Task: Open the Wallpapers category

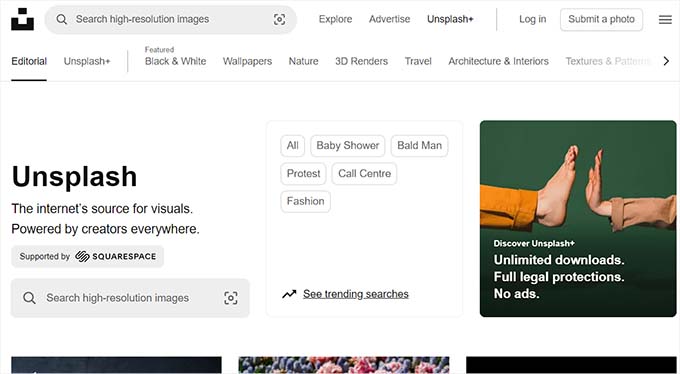Action: (x=247, y=61)
